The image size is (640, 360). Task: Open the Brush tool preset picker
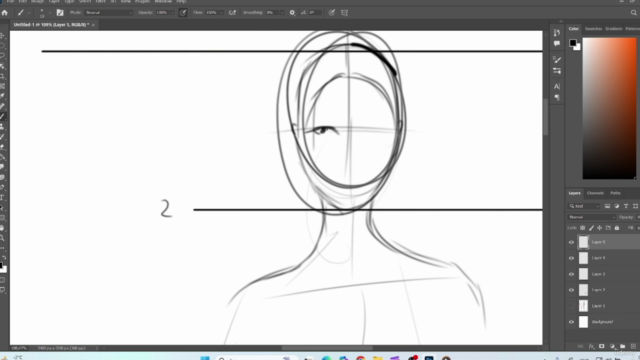click(23, 13)
